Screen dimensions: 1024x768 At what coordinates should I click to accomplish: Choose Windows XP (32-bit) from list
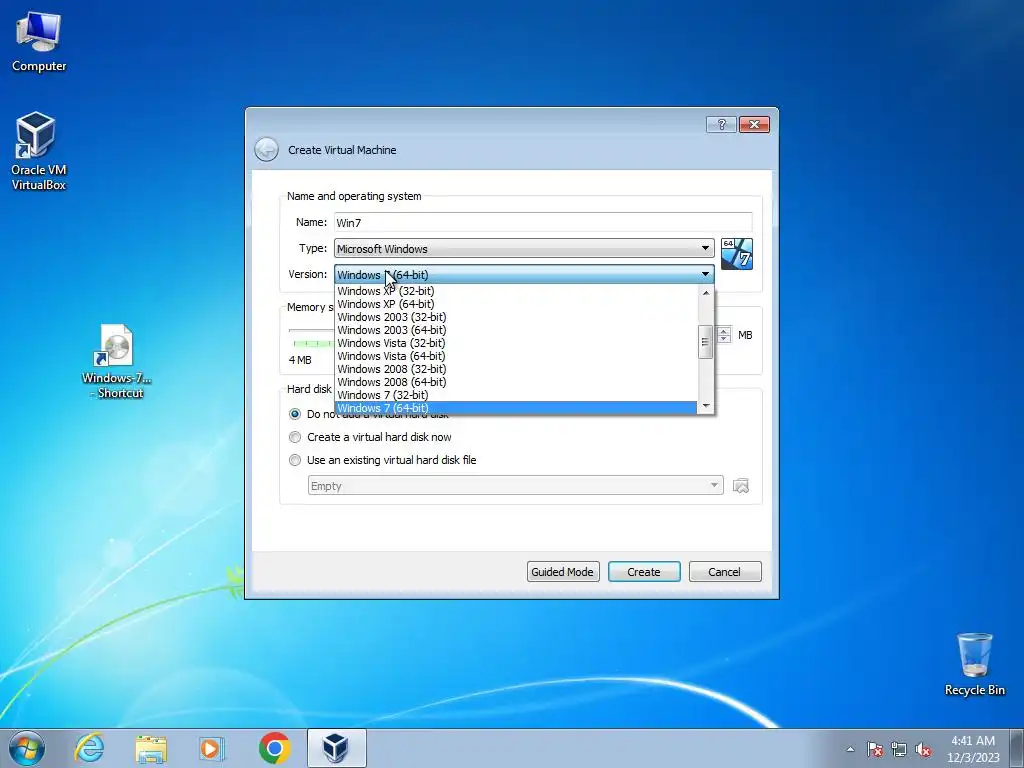pos(516,291)
